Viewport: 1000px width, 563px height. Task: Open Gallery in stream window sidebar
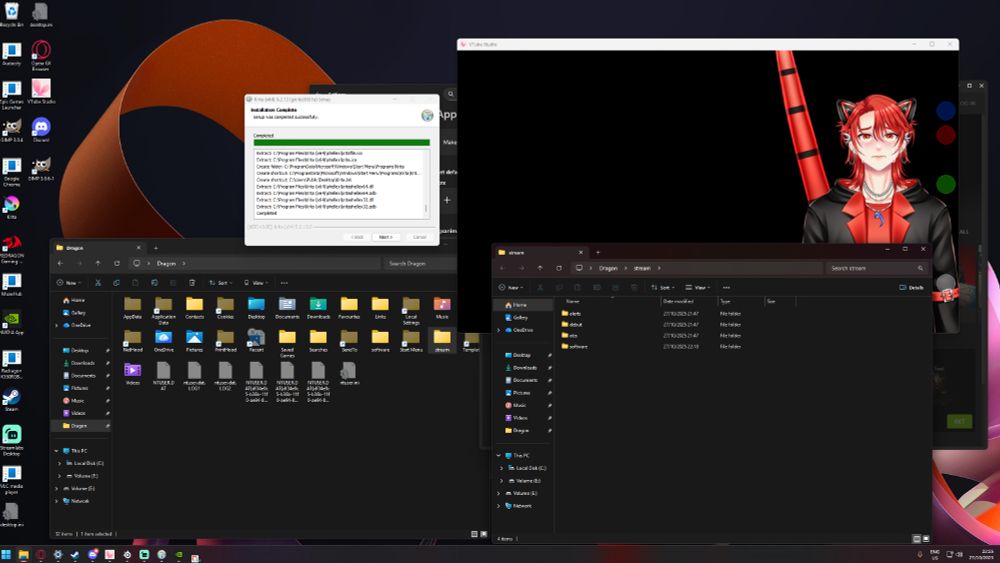(521, 318)
